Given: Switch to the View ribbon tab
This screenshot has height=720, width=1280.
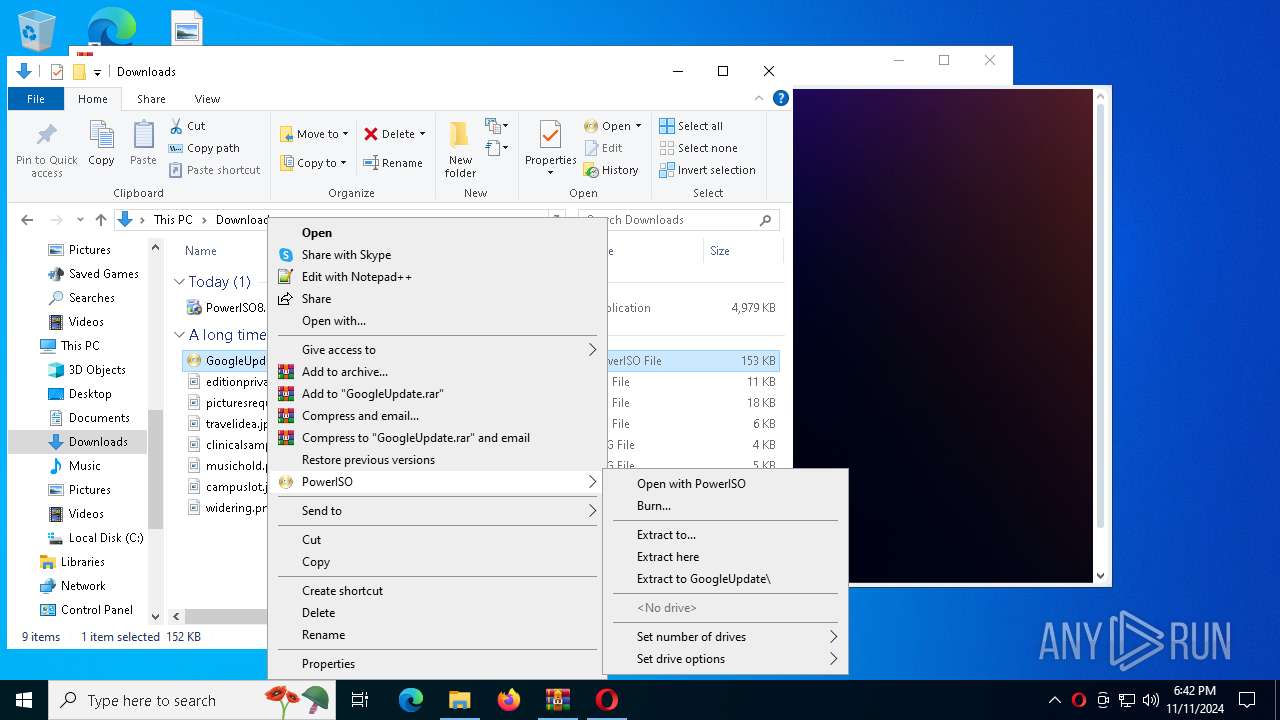Looking at the screenshot, I should (207, 99).
